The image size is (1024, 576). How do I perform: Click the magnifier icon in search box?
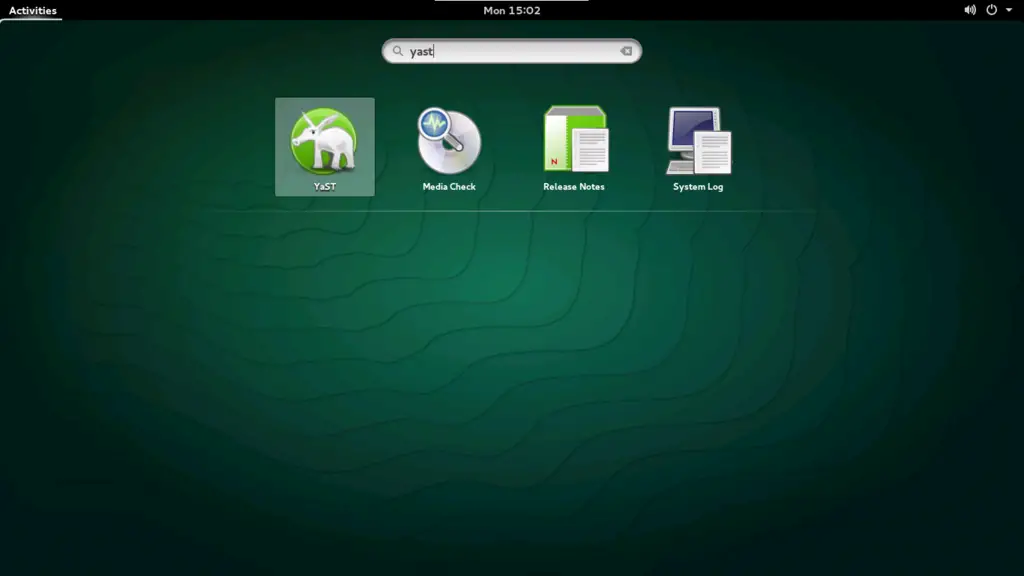pos(398,51)
